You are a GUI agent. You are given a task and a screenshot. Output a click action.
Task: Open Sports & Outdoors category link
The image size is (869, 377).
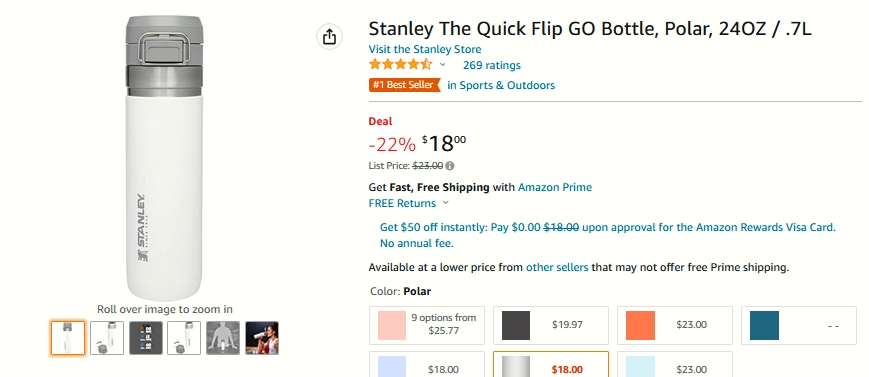tap(501, 85)
